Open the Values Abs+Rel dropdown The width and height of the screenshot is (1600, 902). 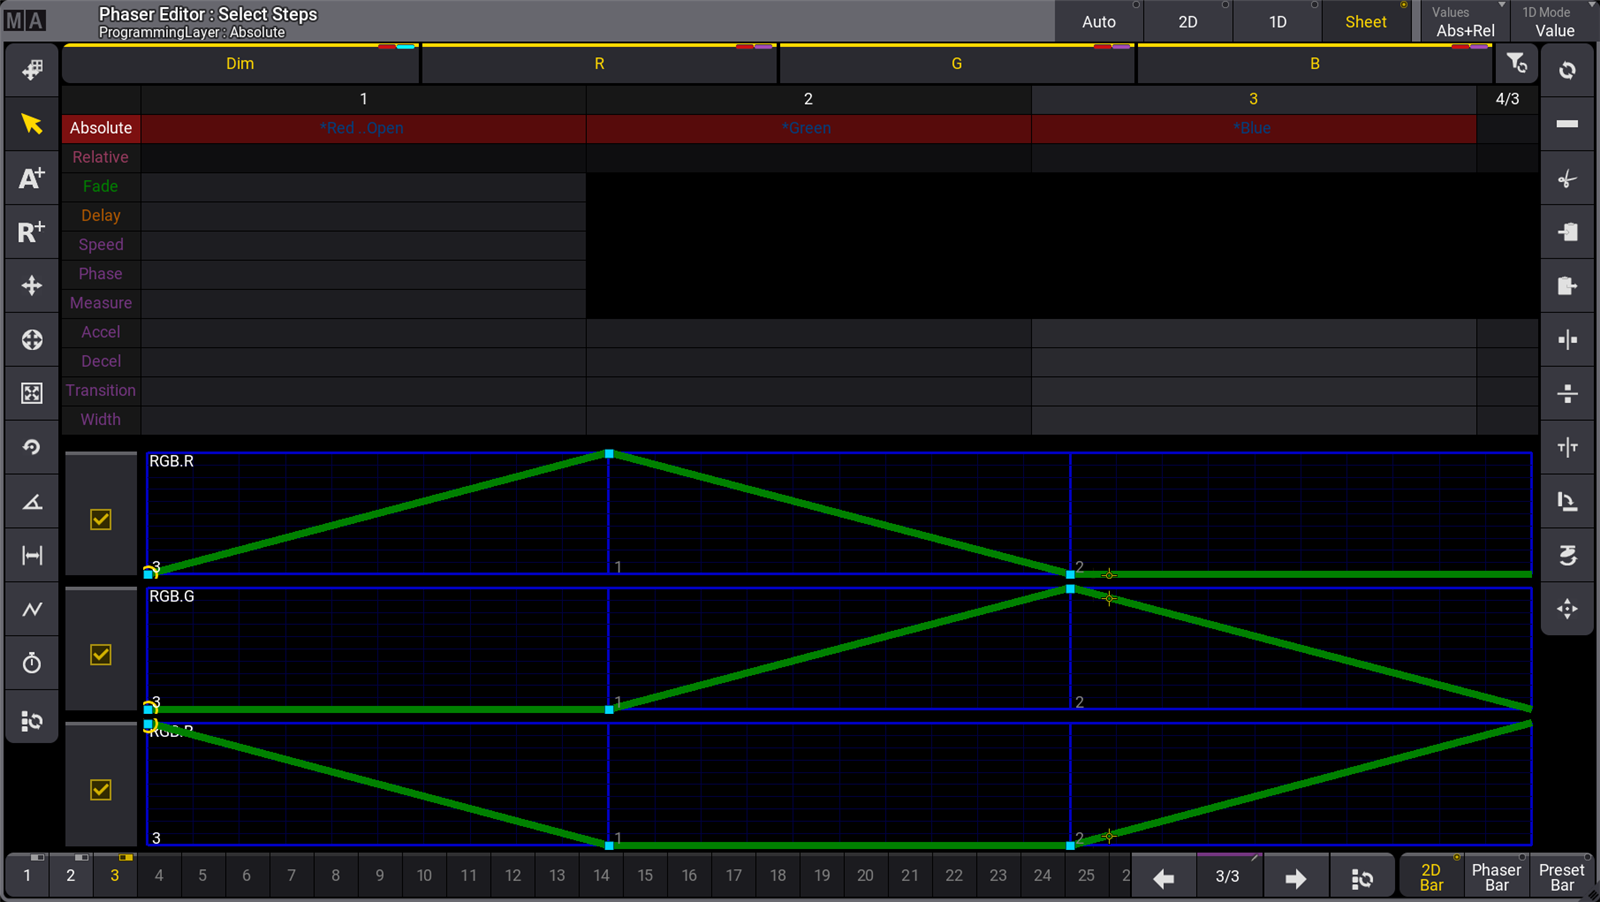pyautogui.click(x=1465, y=21)
